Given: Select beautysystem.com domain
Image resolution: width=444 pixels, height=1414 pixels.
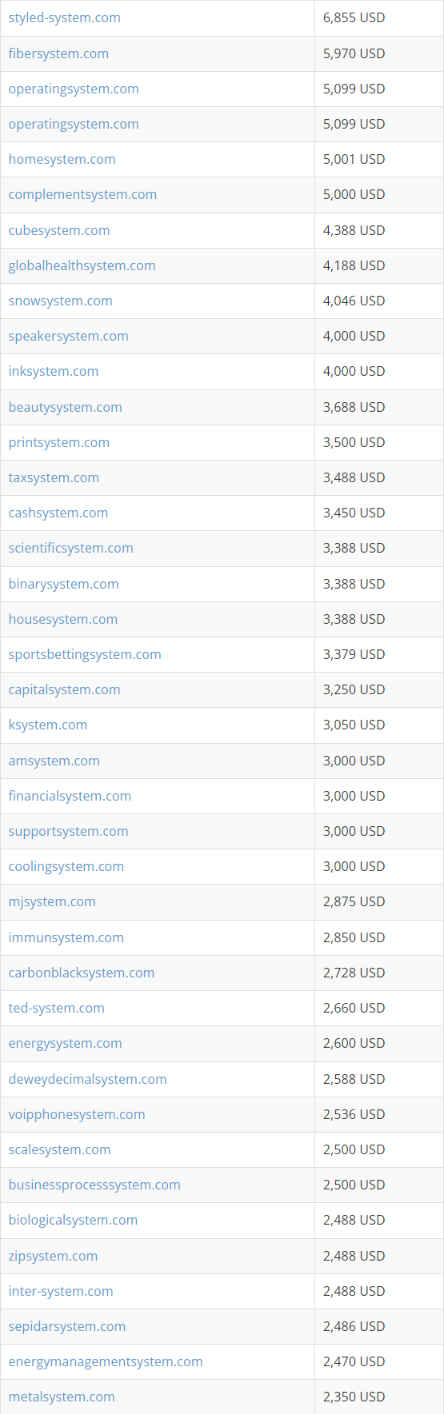Looking at the screenshot, I should [x=65, y=407].
